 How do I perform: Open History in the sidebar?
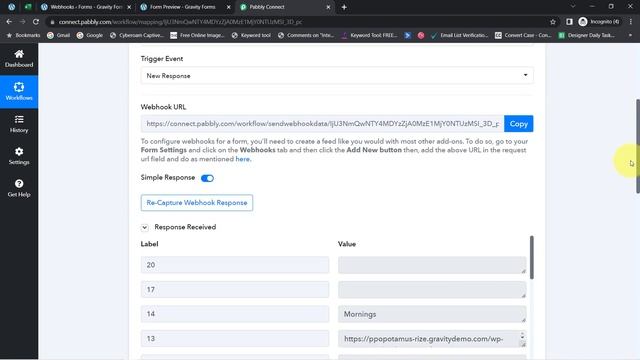pos(19,124)
